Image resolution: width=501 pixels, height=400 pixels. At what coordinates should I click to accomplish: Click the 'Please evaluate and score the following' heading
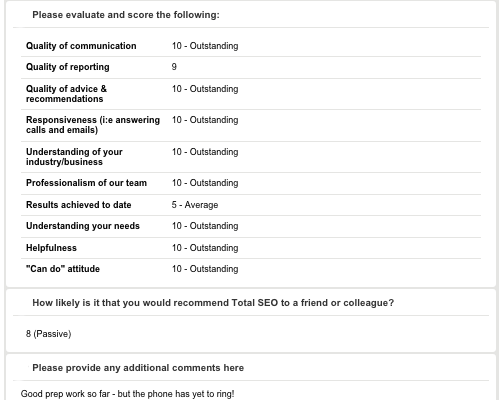[x=126, y=15]
